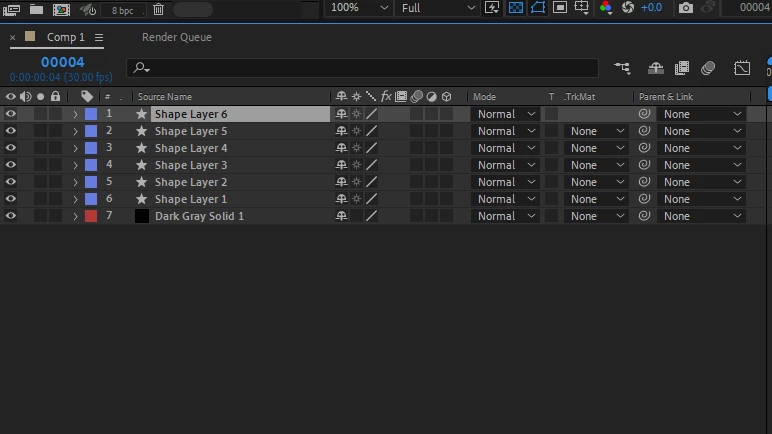Image resolution: width=772 pixels, height=434 pixels.
Task: Open the Full resolution dropdown
Action: (x=437, y=8)
